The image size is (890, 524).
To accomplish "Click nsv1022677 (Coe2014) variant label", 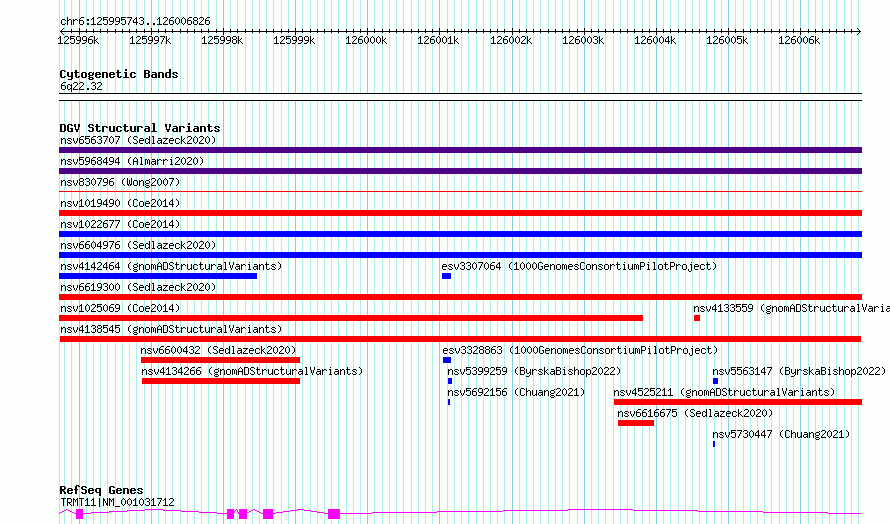I will pos(120,224).
